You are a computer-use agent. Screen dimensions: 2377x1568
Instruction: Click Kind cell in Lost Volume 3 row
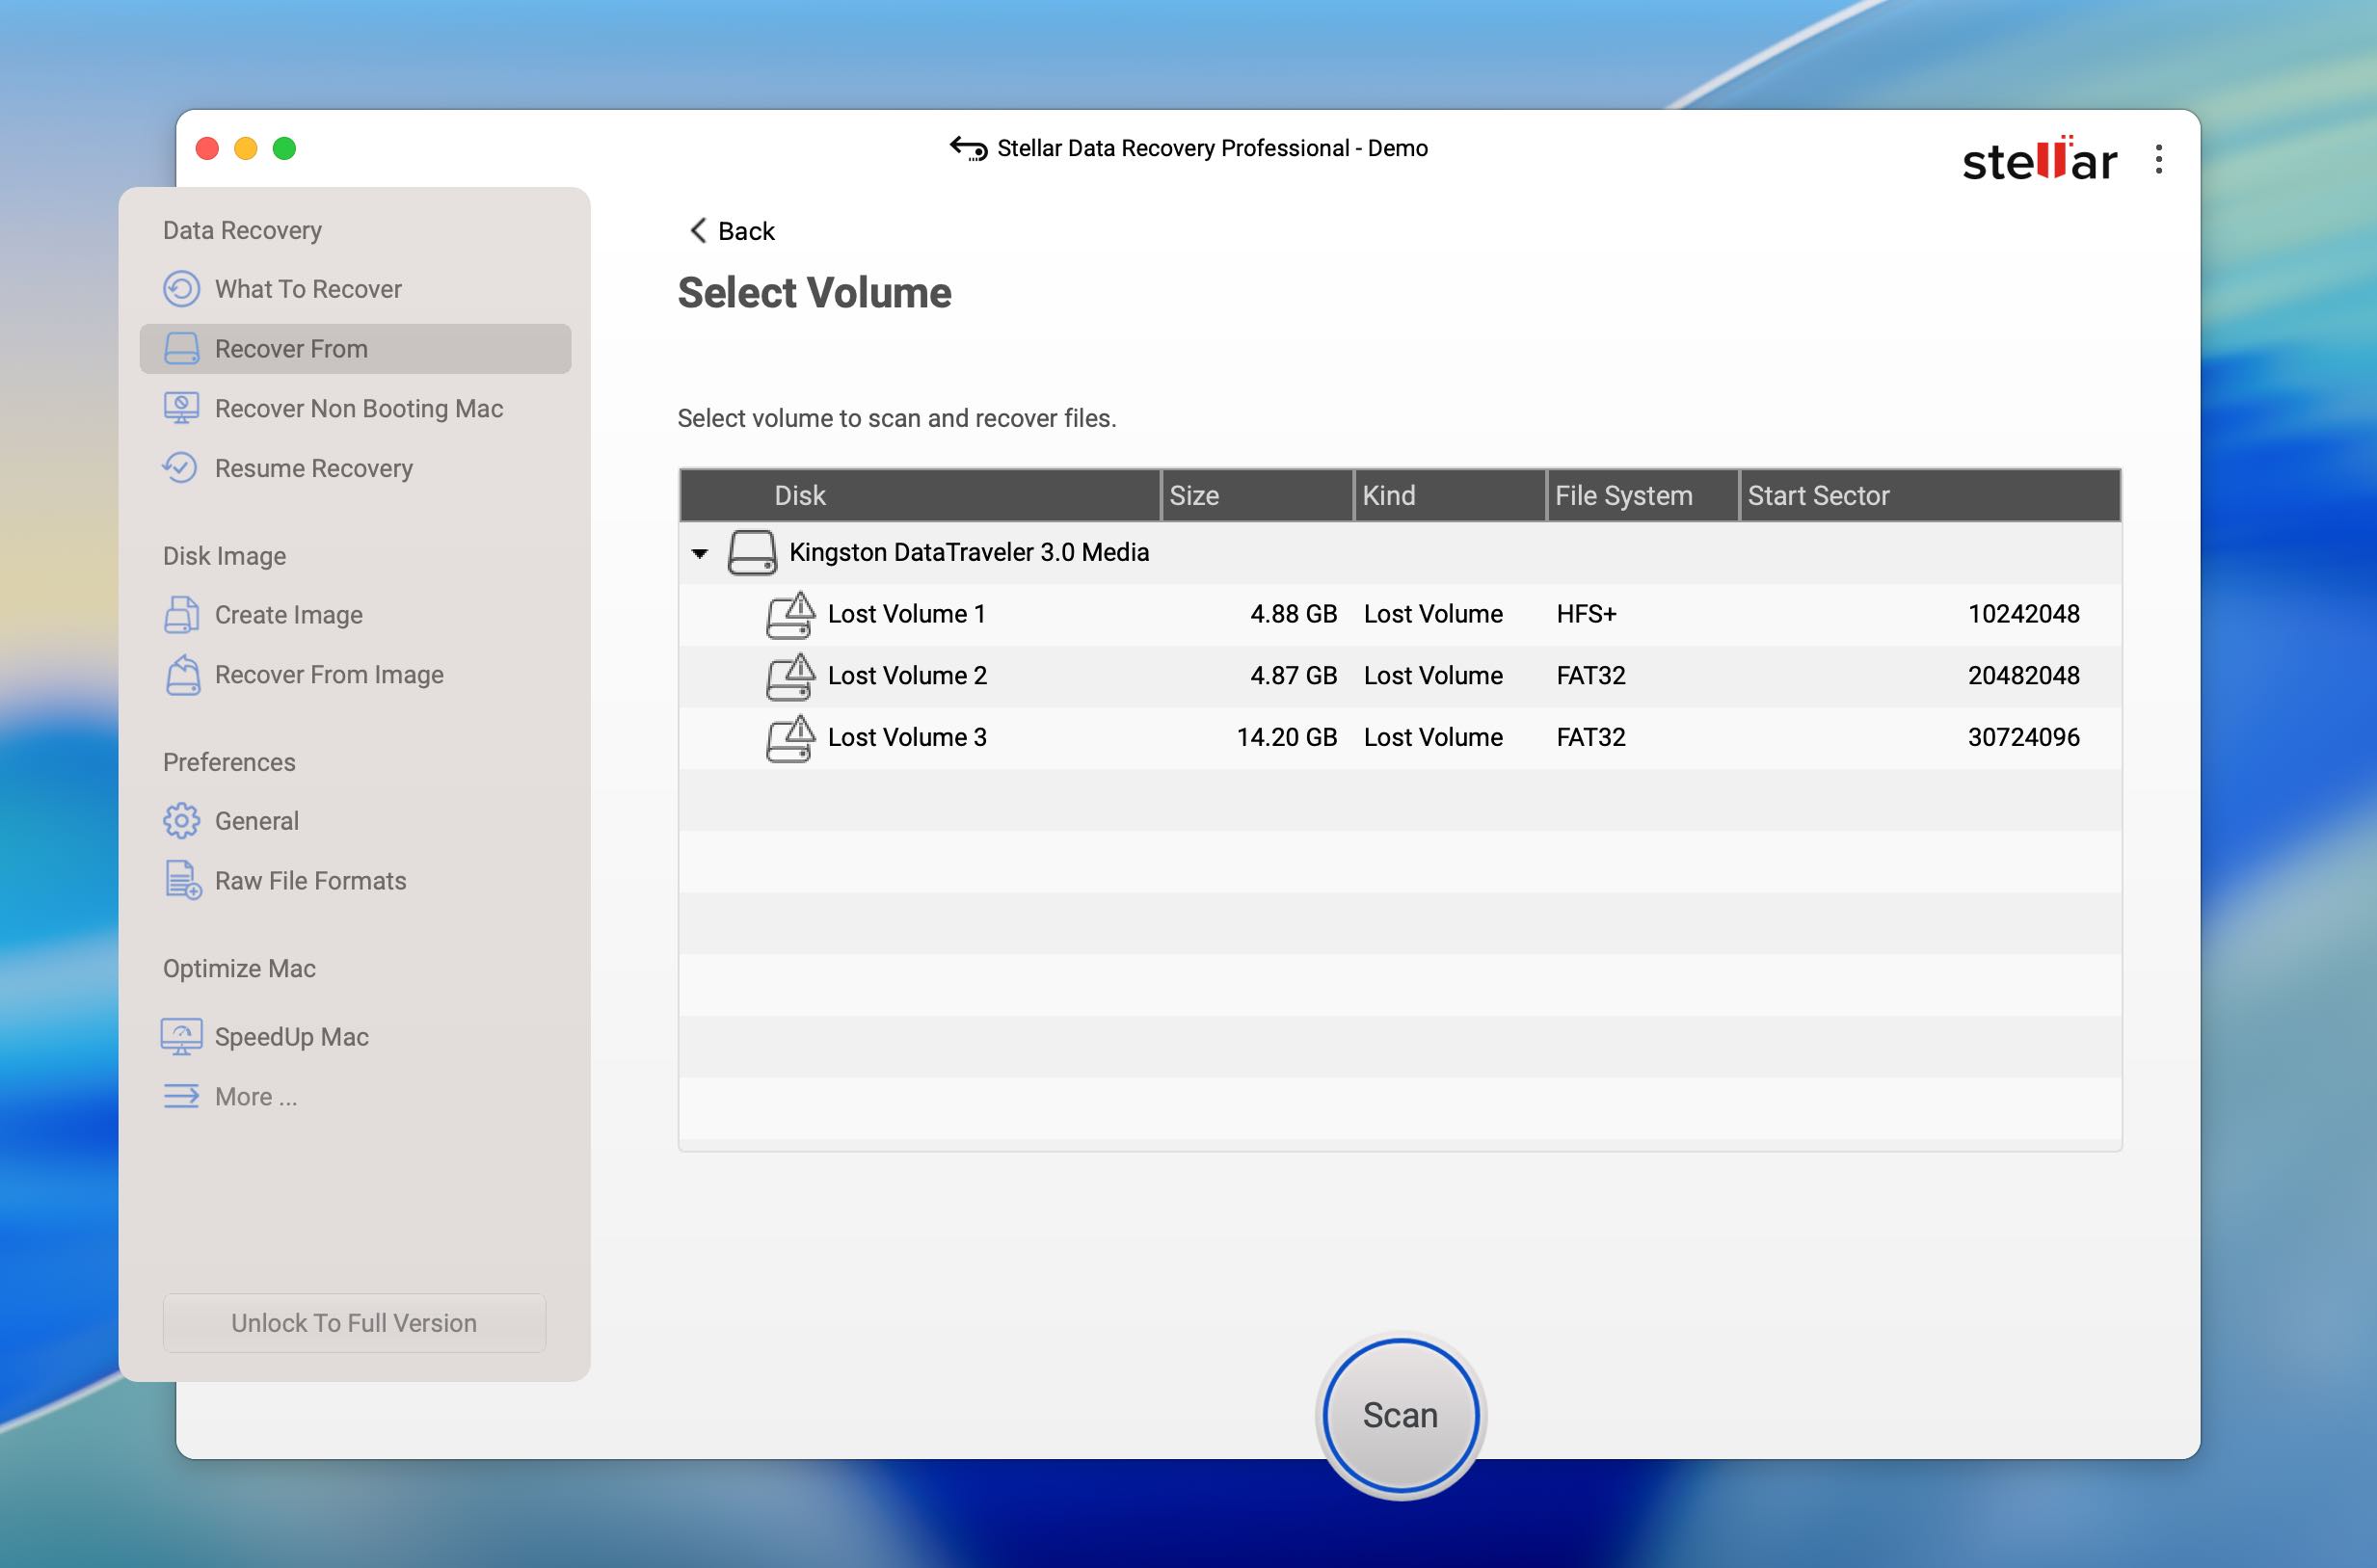(1433, 737)
